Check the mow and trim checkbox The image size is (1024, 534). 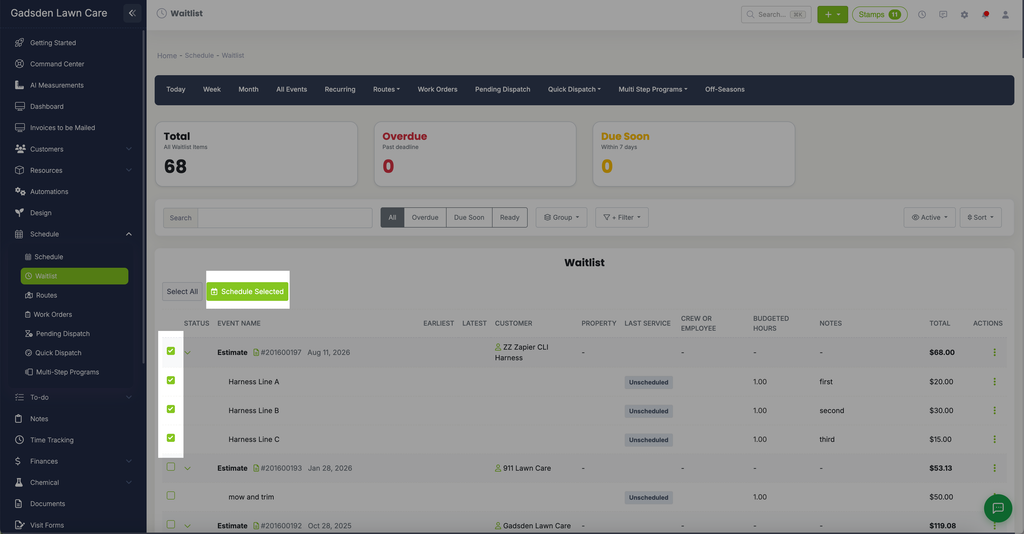[x=170, y=496]
